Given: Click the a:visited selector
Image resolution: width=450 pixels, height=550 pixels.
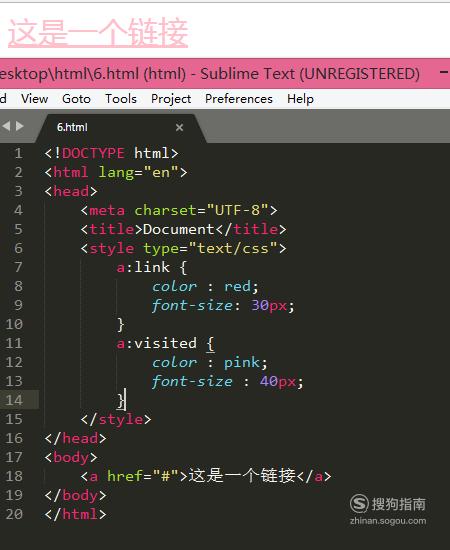Looking at the screenshot, I should pyautogui.click(x=156, y=343).
